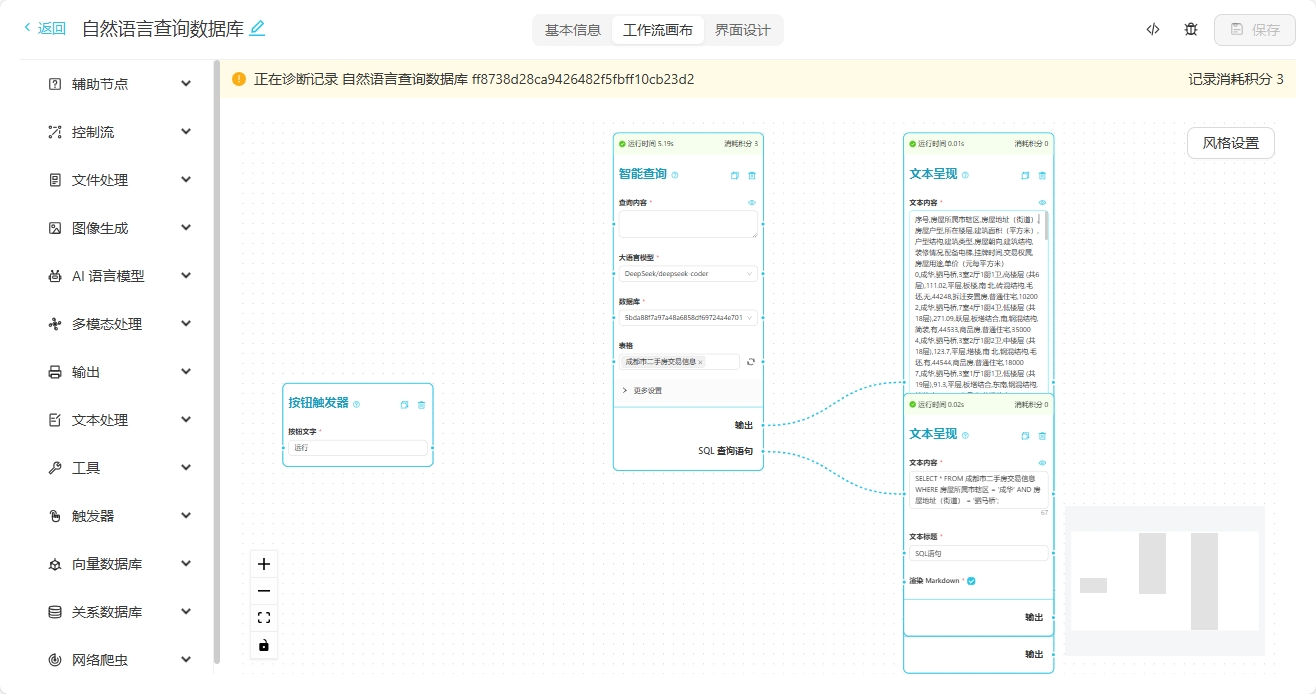Toggle the canvas lock icon
Screen dimensions: 1316x694
[x=264, y=645]
